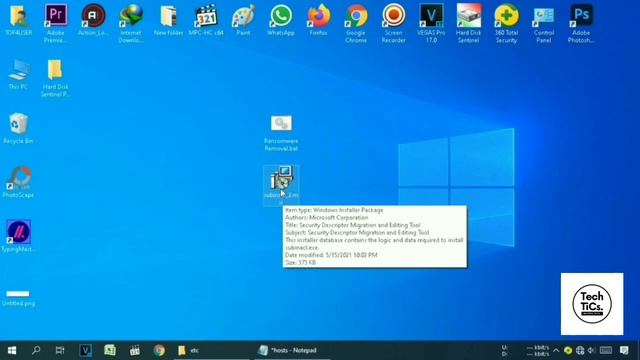Select the This PC desktop icon
Image resolution: width=640 pixels, height=360 pixels.
(18, 74)
